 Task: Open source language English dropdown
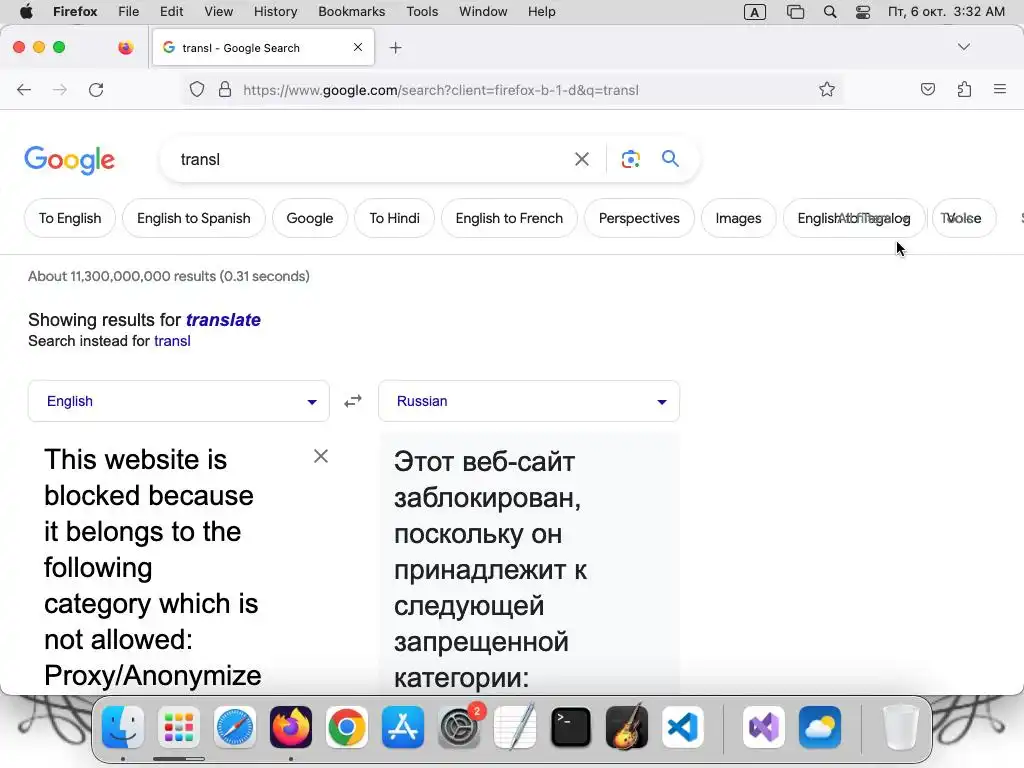point(178,401)
